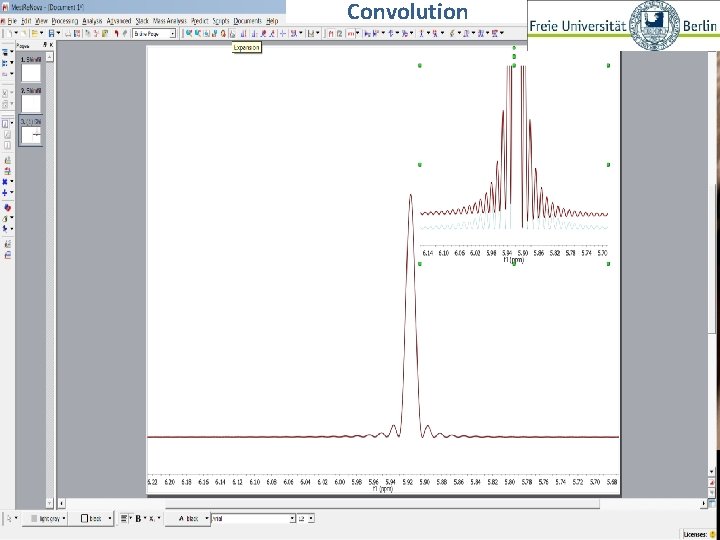Click the Zoom Out magnifier icon
This screenshot has height=540, width=720.
197,33
